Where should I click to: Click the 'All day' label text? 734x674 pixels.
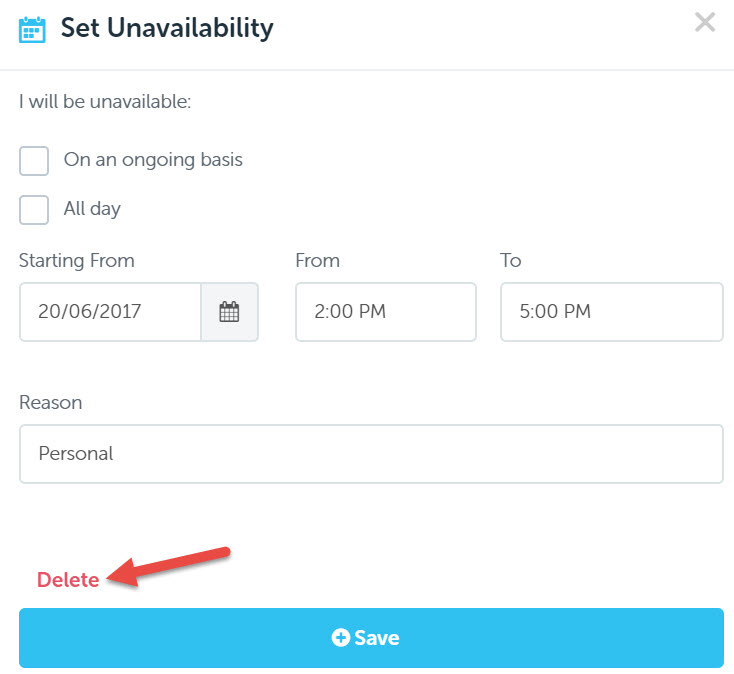92,209
